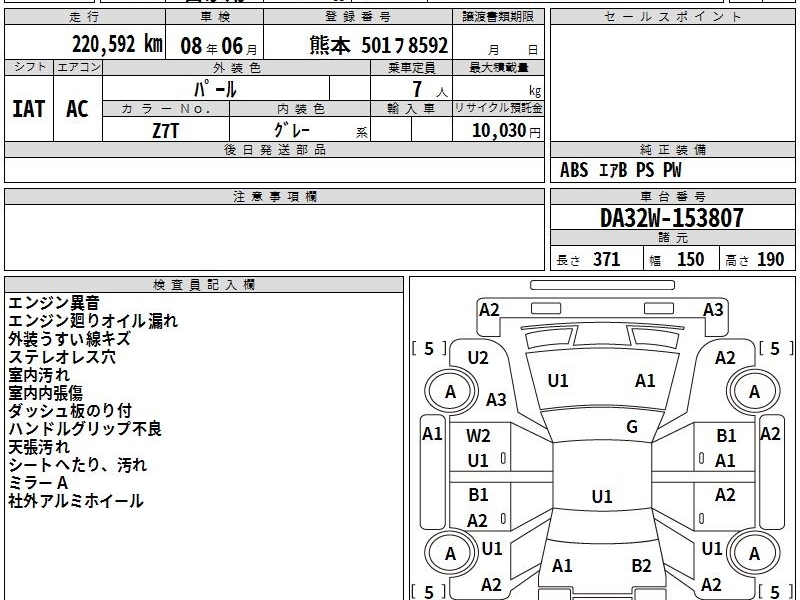Click the U2 mark on the left front fender
This screenshot has width=800, height=600.
click(x=478, y=358)
